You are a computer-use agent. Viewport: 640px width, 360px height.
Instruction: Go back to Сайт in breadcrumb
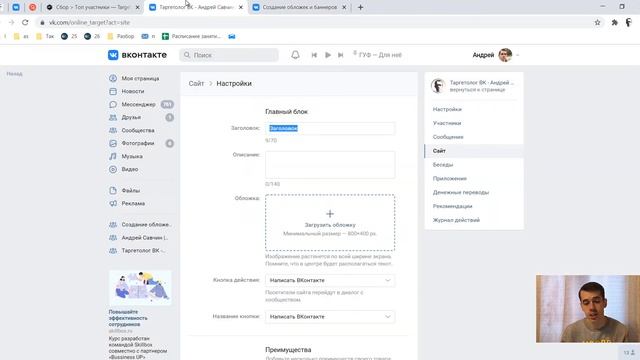click(x=196, y=83)
